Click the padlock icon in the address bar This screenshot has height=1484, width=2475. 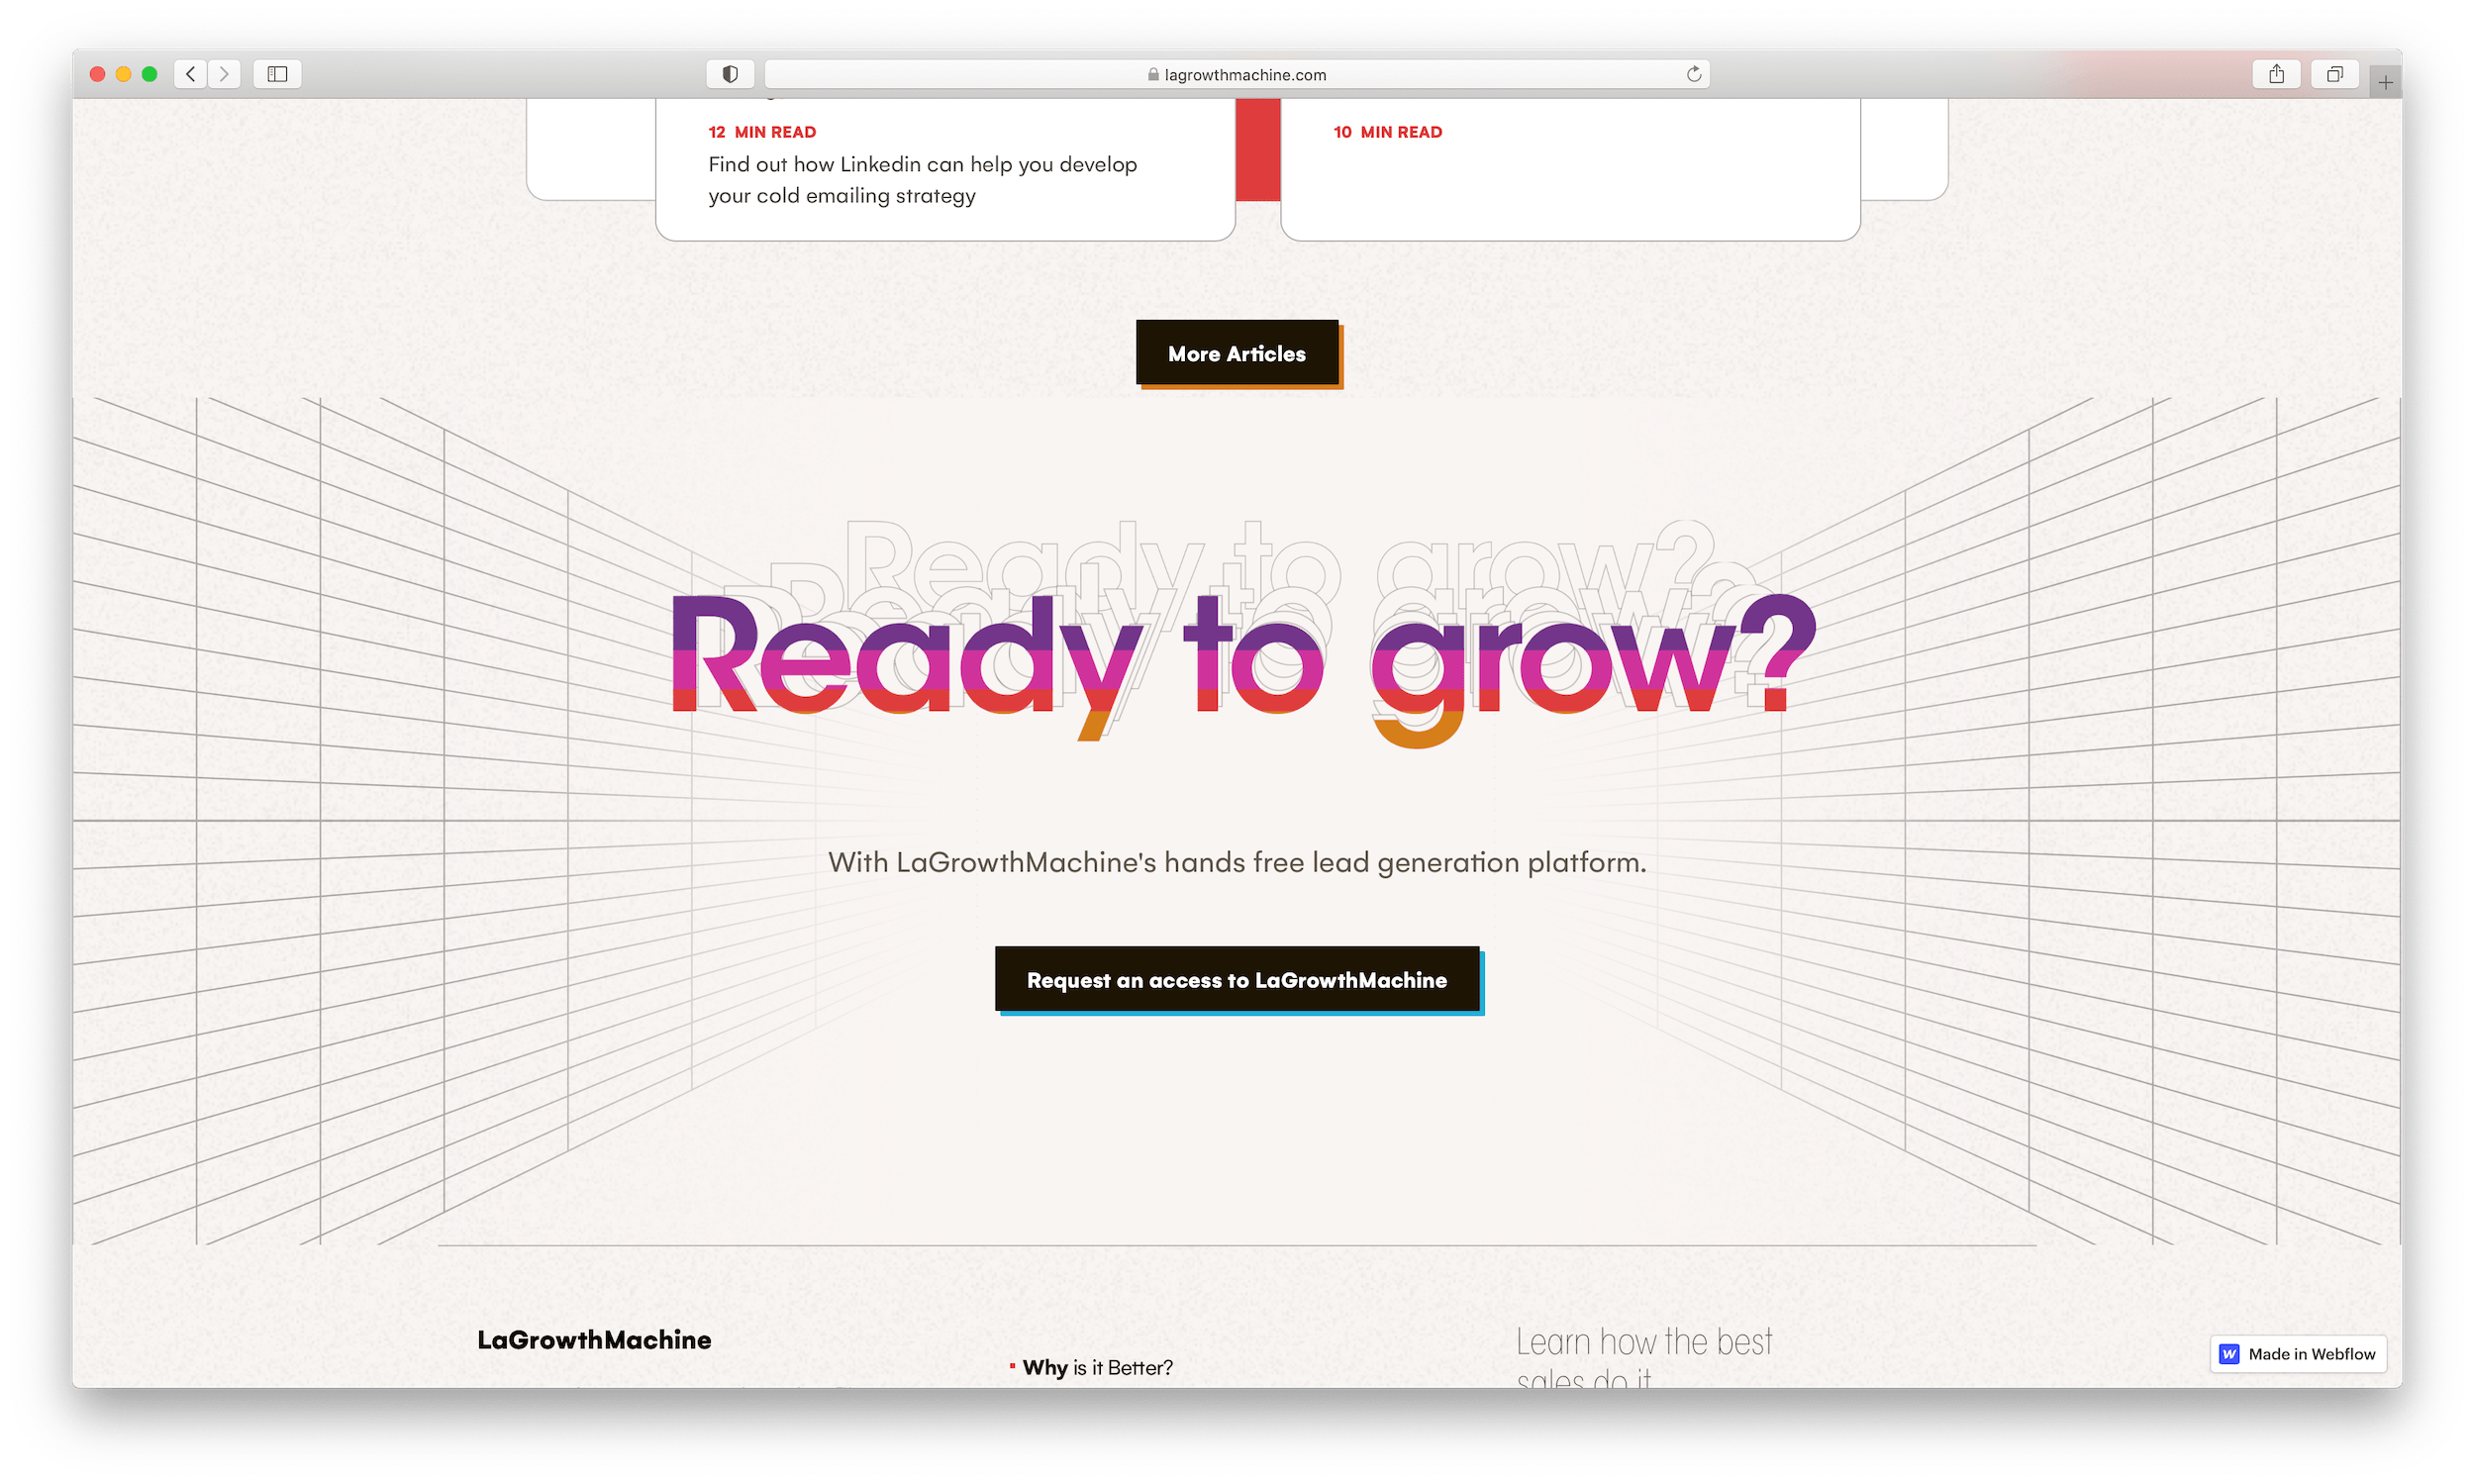[1153, 75]
